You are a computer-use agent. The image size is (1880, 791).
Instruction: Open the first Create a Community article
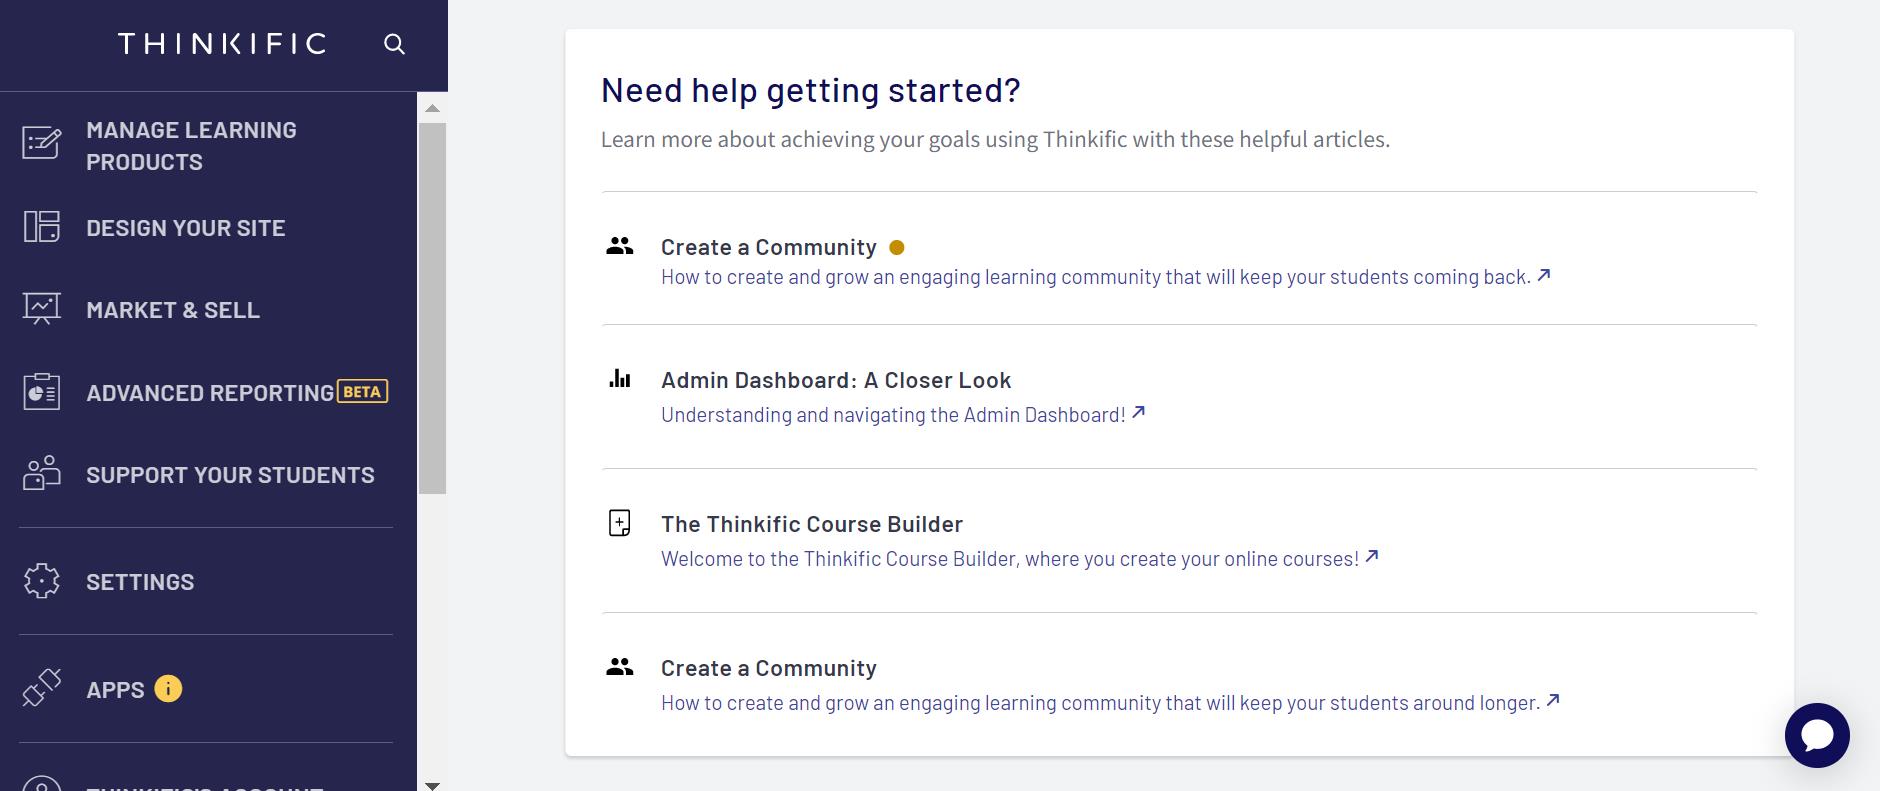tap(769, 247)
